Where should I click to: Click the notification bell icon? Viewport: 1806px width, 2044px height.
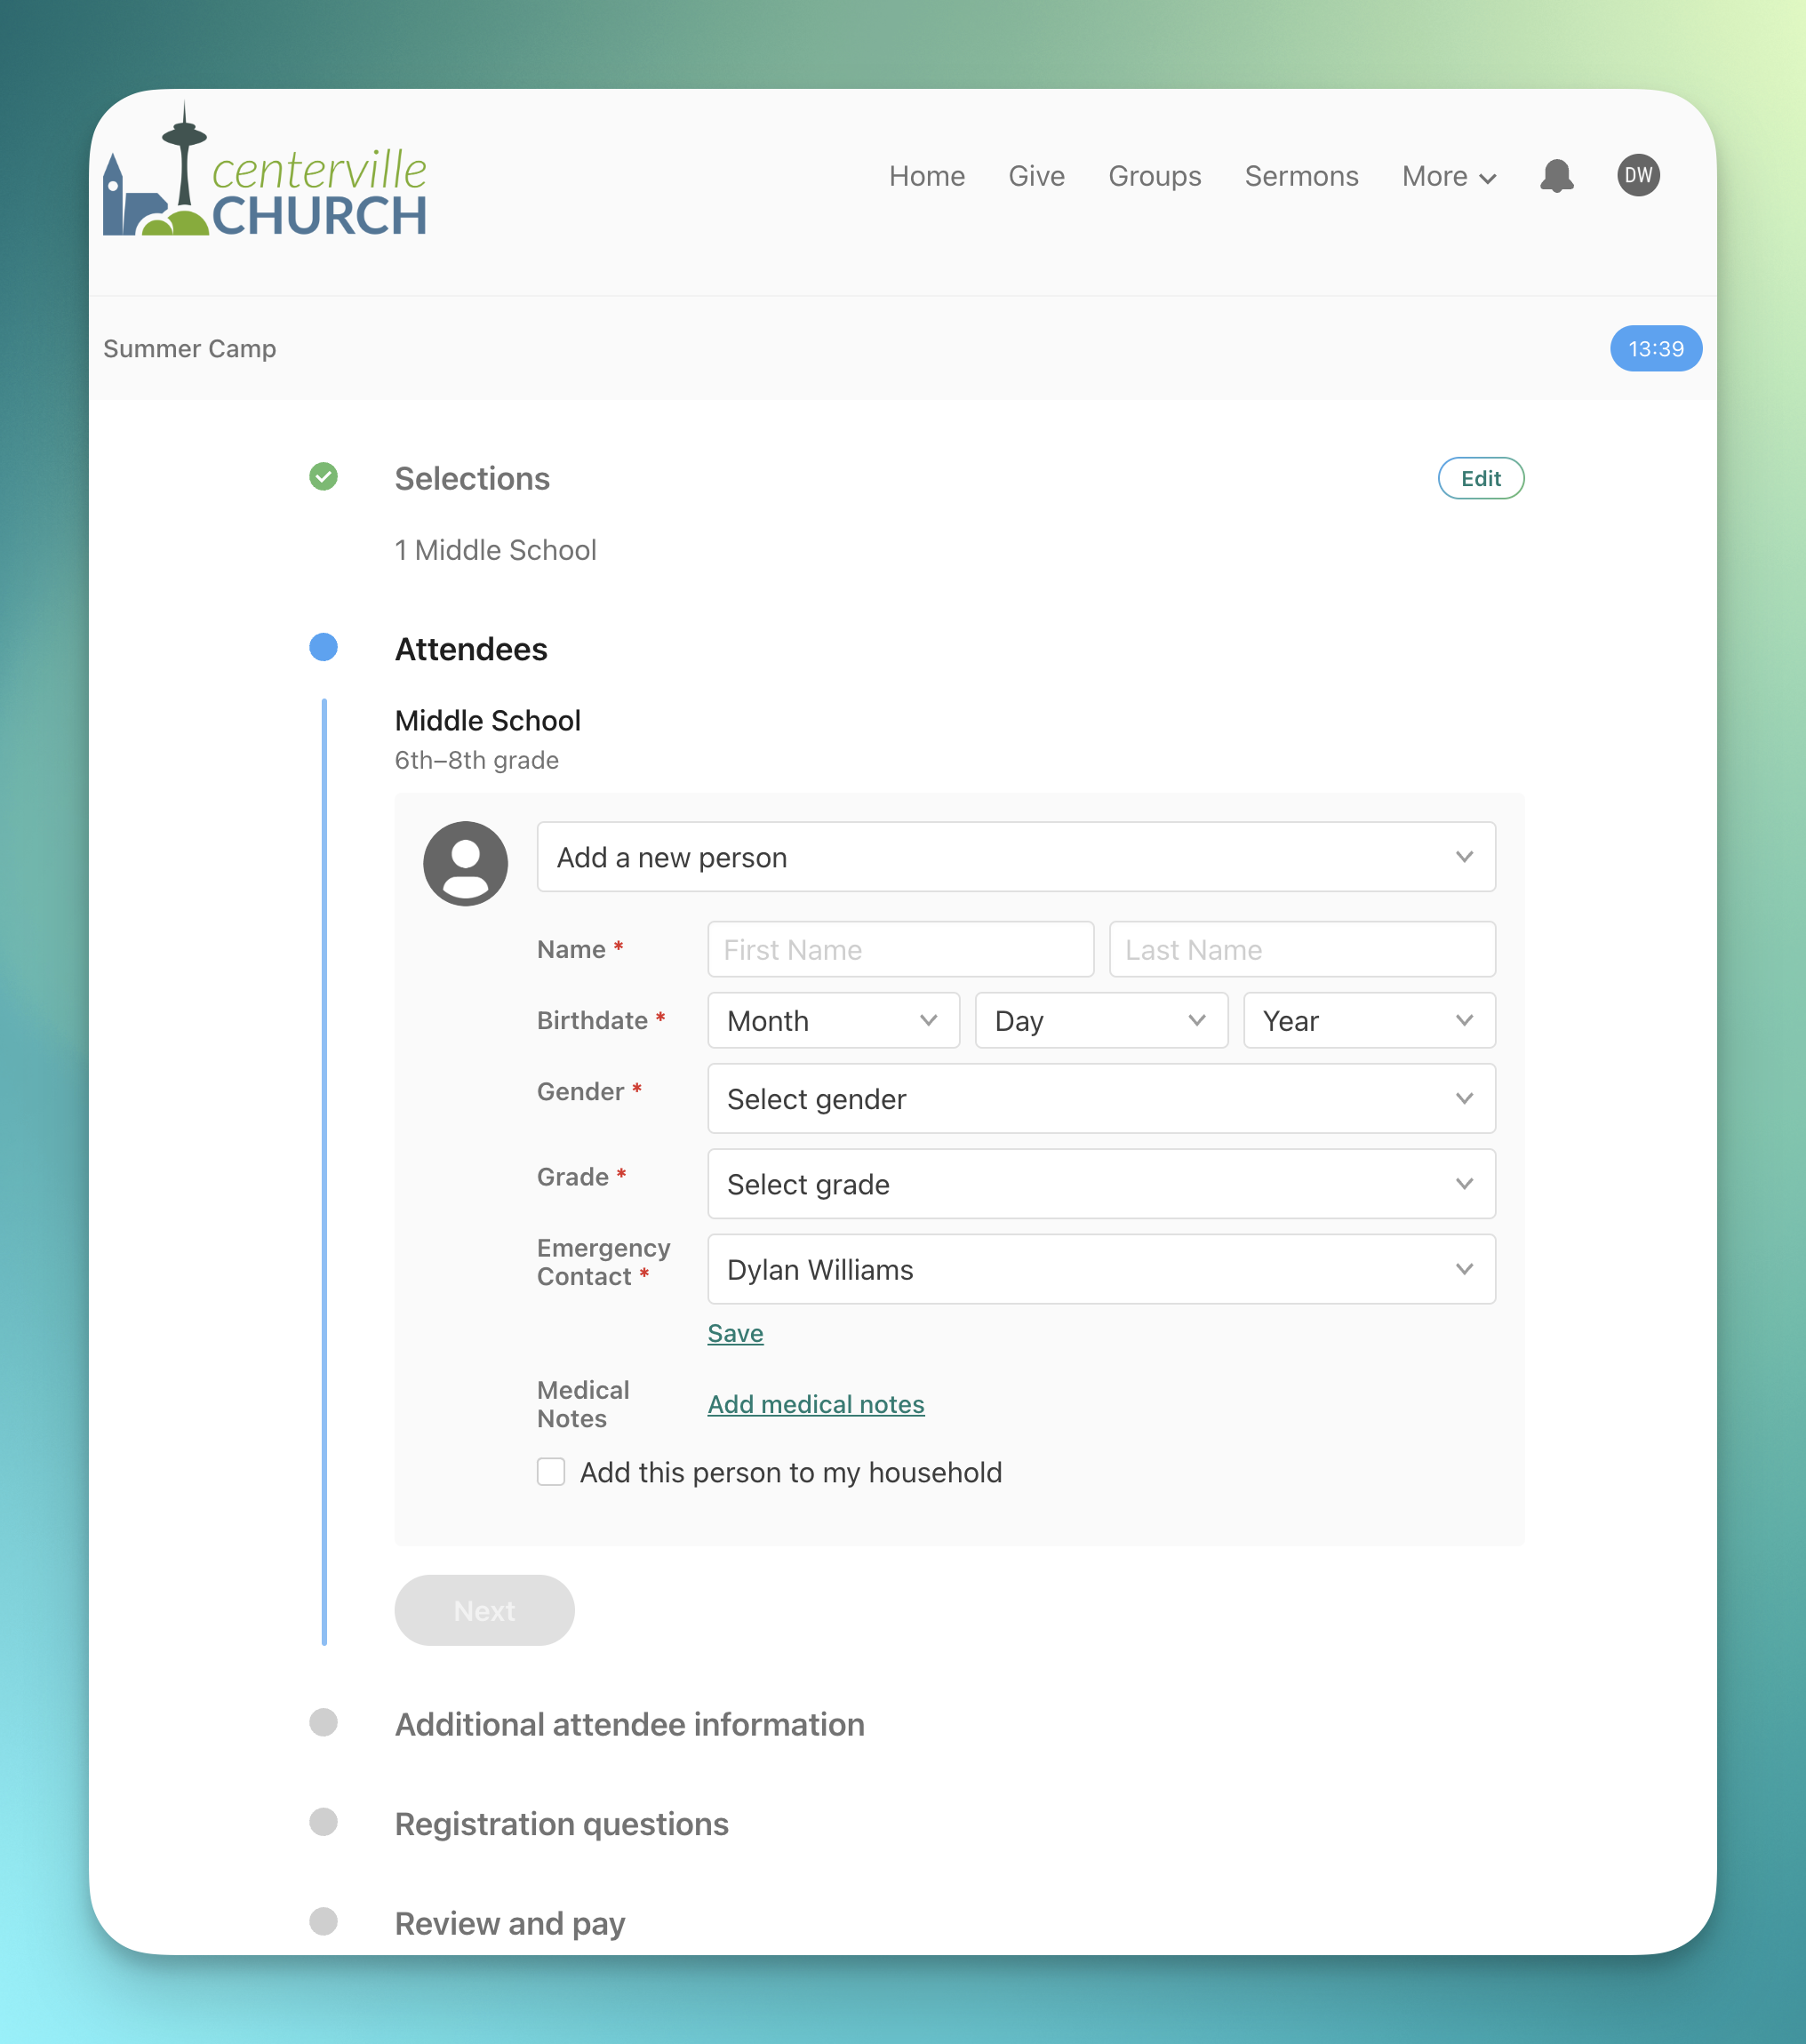click(x=1556, y=176)
